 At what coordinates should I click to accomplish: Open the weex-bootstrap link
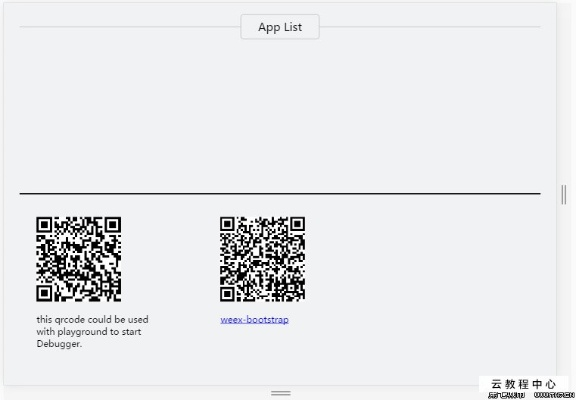(254, 320)
